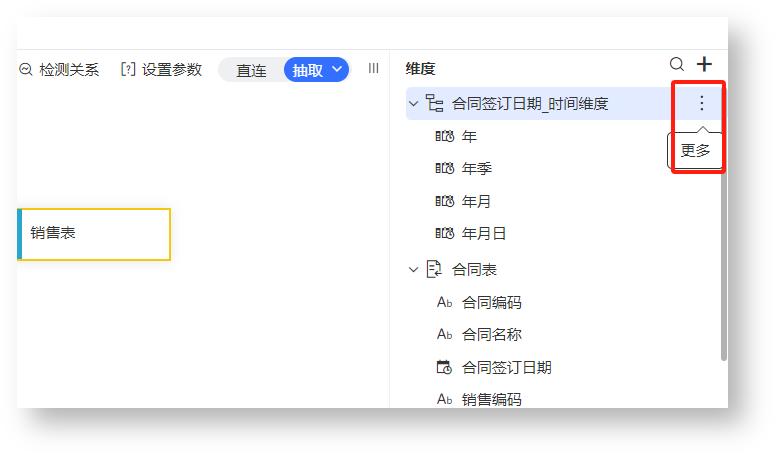This screenshot has width=776, height=456.
Task: Open the search icon in 维度 panel
Action: [677, 64]
